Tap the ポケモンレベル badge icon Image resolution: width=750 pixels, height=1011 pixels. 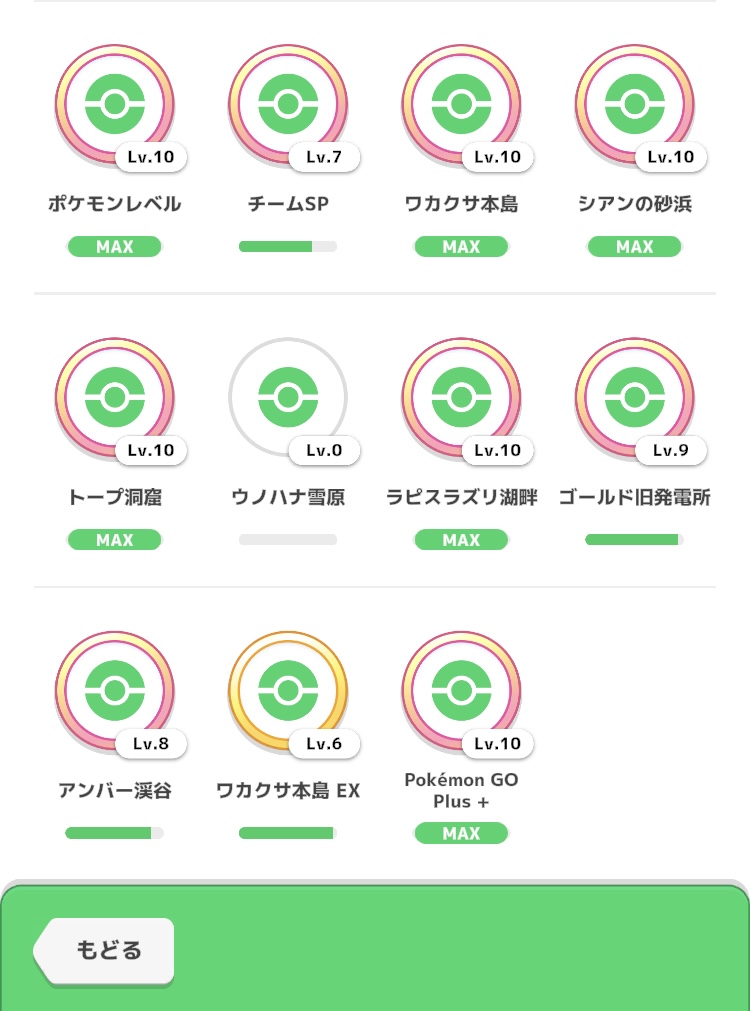click(x=114, y=104)
